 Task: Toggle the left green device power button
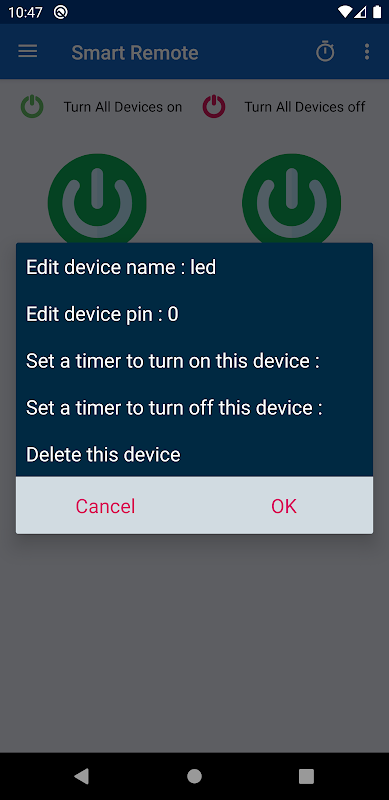(97, 199)
